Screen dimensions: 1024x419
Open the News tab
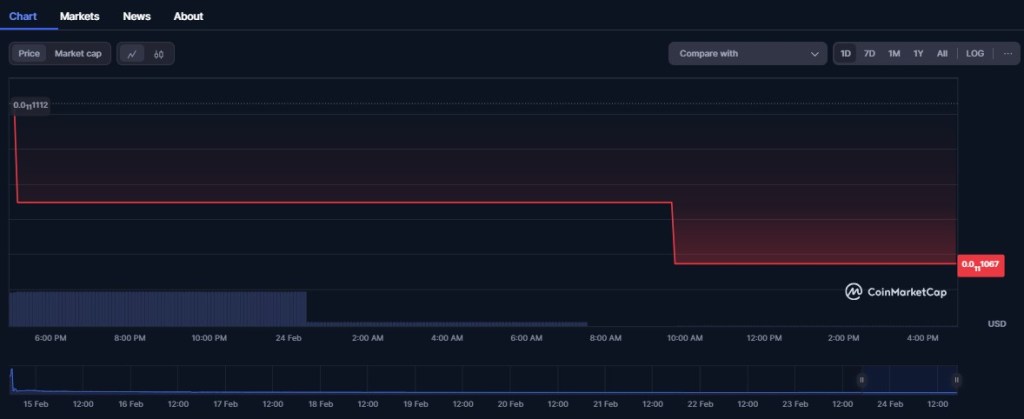(136, 16)
